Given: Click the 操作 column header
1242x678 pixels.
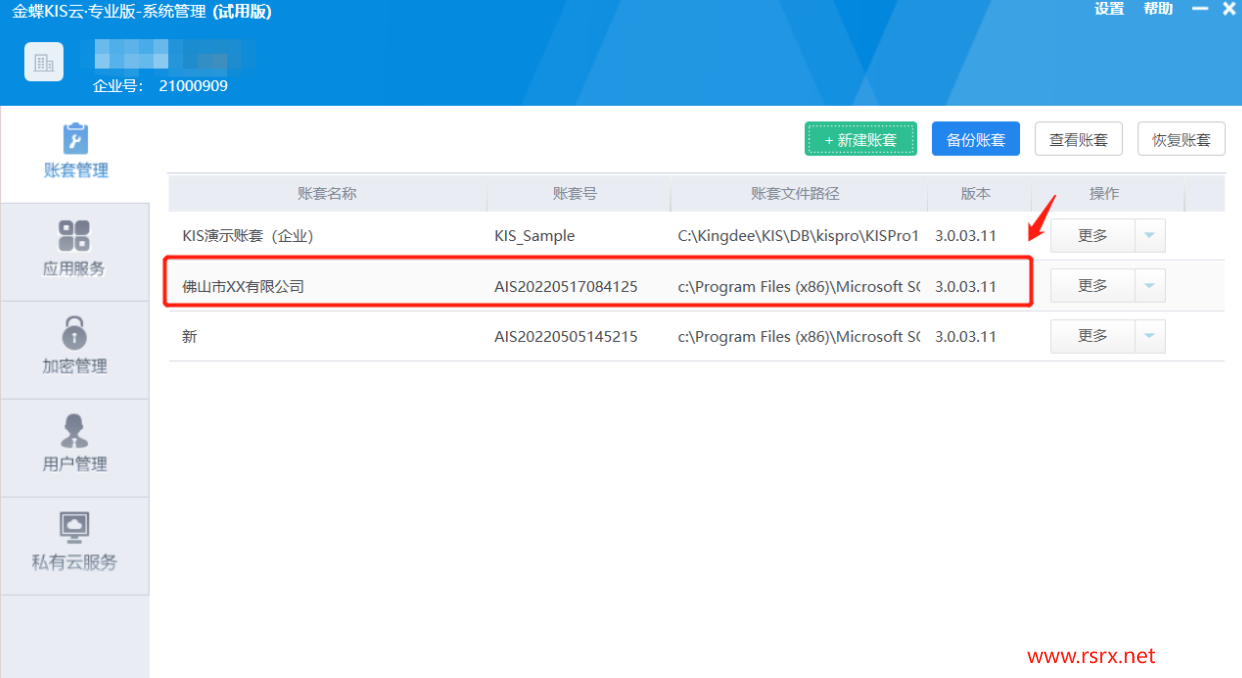Looking at the screenshot, I should [x=1104, y=194].
